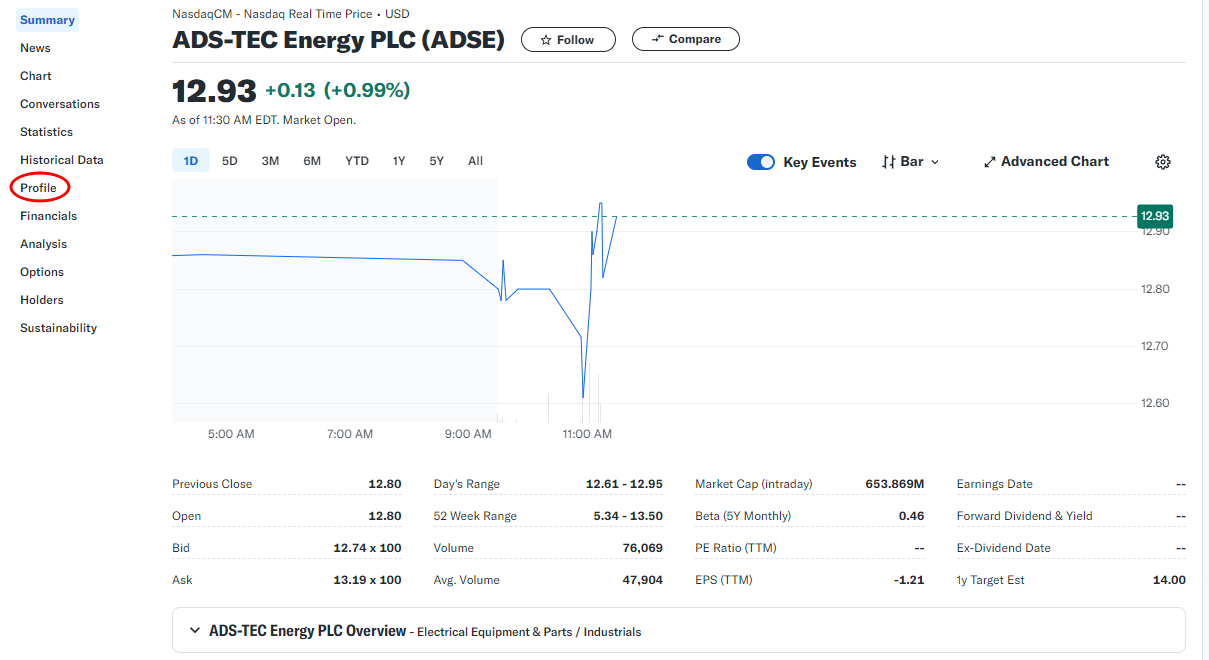Open the News section in sidebar
Viewport: 1209px width, 660px height.
(35, 48)
